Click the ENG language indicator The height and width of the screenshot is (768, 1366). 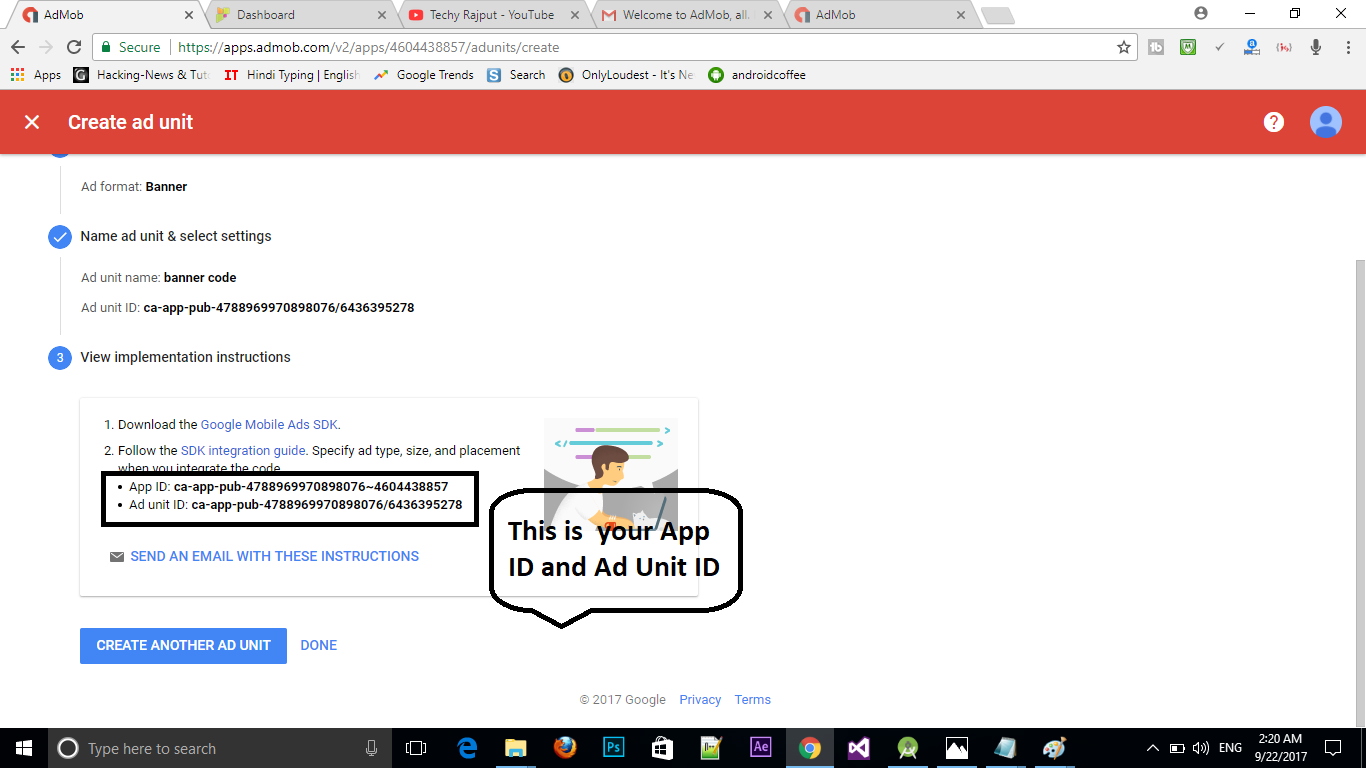click(x=1230, y=748)
